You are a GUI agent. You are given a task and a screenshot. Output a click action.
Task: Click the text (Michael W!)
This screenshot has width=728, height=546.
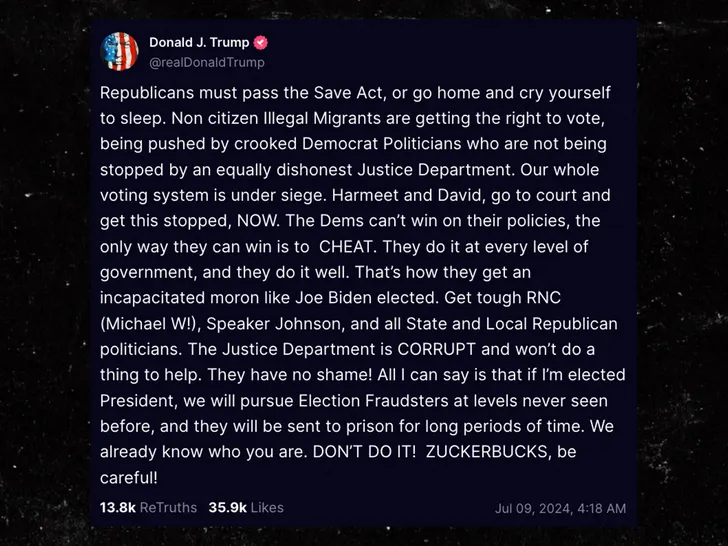pos(150,324)
